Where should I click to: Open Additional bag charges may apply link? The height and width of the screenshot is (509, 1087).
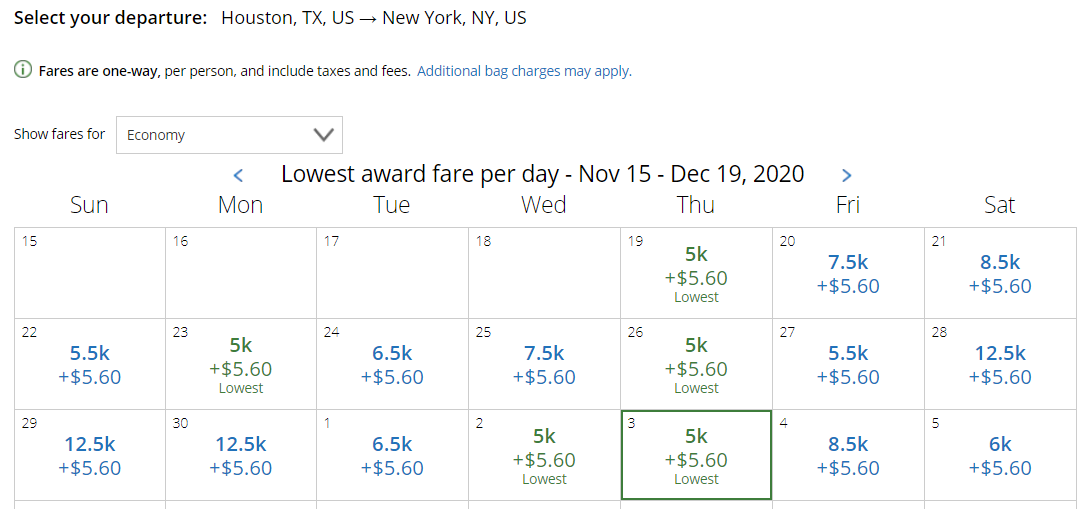[524, 71]
